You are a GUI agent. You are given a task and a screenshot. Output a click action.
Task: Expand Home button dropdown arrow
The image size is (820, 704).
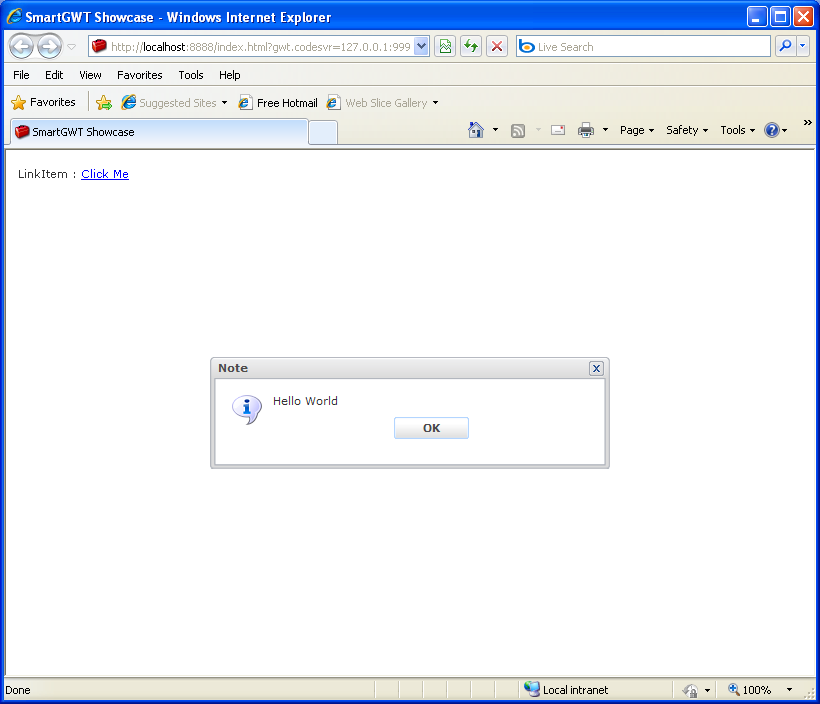tap(495, 130)
